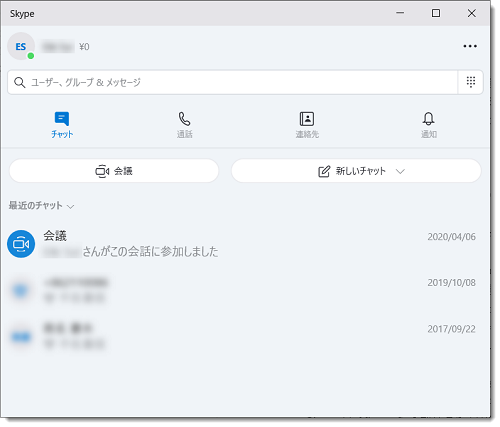Viewport: 500px width, 427px height.
Task: Click the 最近のチャット heading text
Action: [x=36, y=205]
